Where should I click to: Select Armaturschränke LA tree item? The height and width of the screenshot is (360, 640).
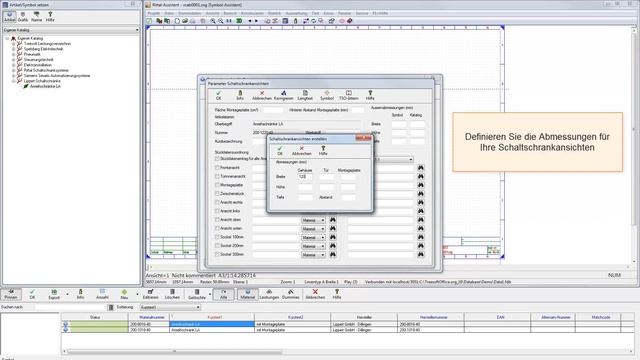45,87
